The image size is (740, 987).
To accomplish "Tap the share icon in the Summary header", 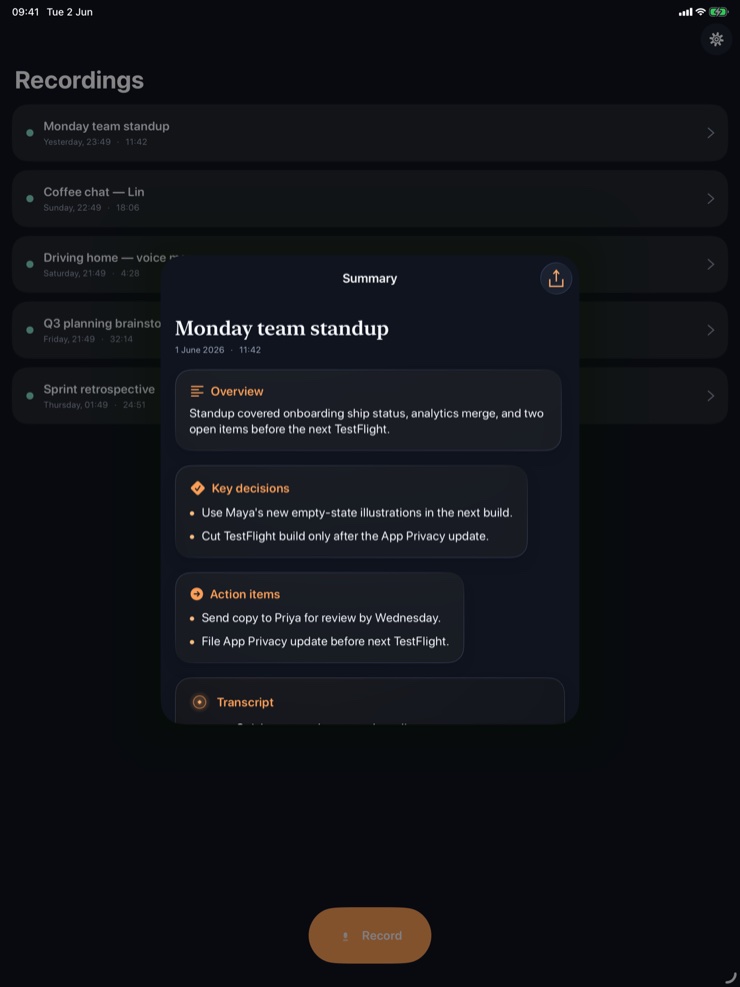I will pyautogui.click(x=556, y=278).
